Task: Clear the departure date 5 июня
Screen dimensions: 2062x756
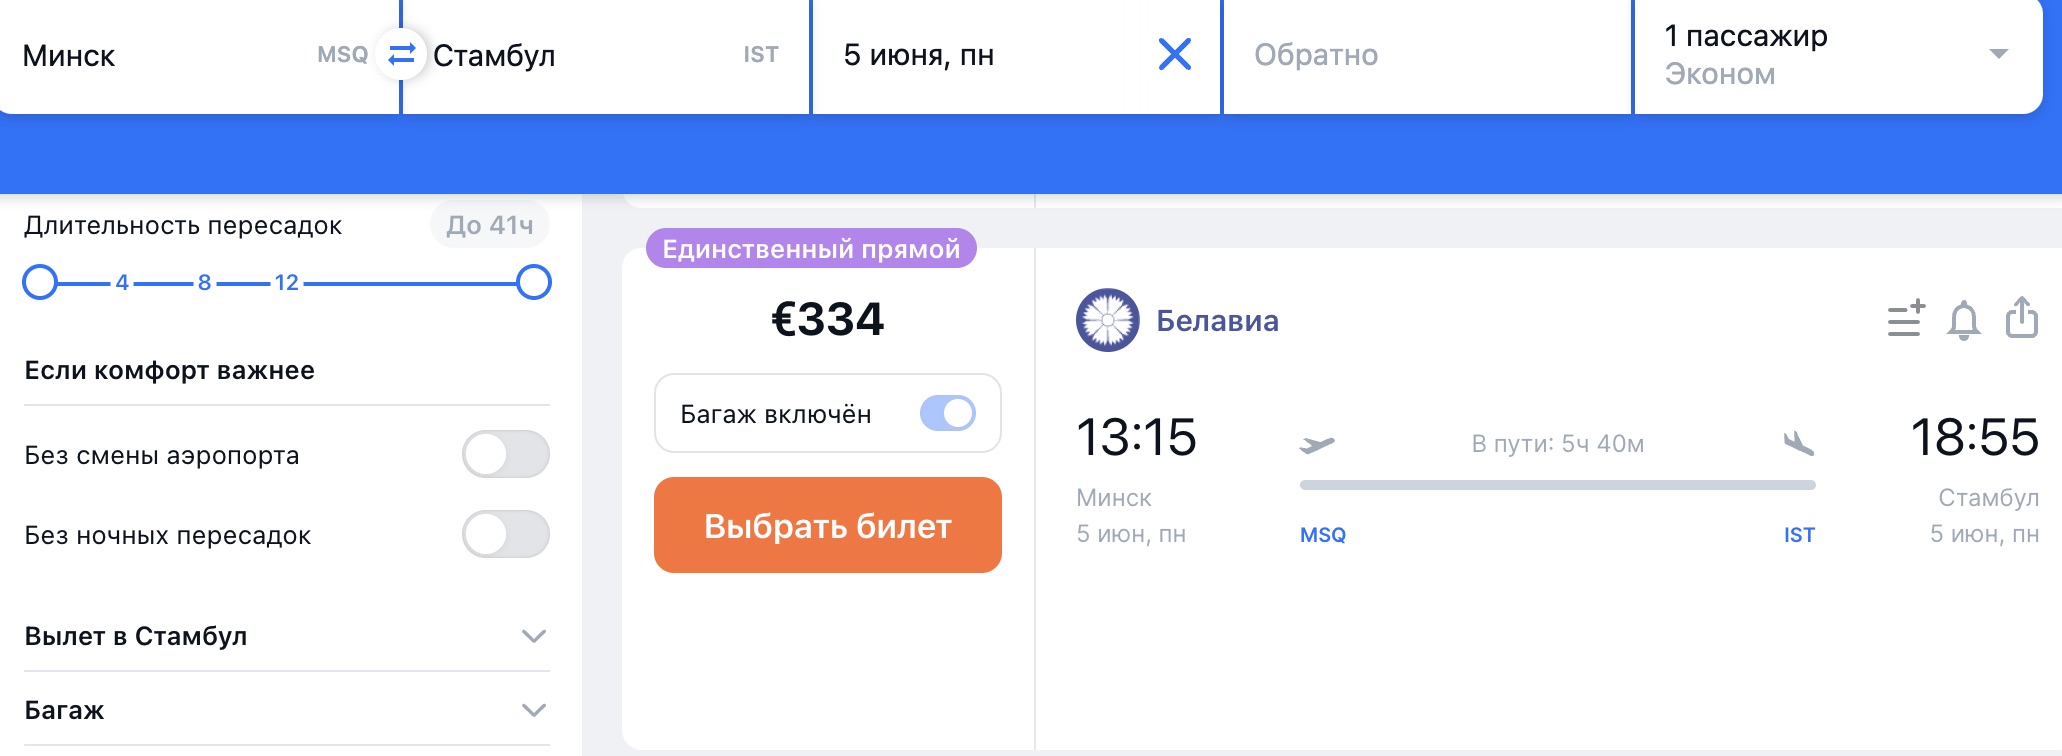Action: click(1174, 54)
